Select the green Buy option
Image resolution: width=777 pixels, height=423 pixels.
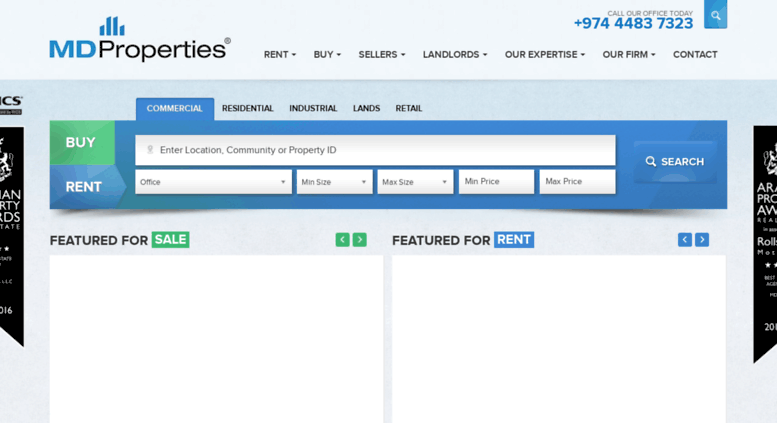pos(82,143)
